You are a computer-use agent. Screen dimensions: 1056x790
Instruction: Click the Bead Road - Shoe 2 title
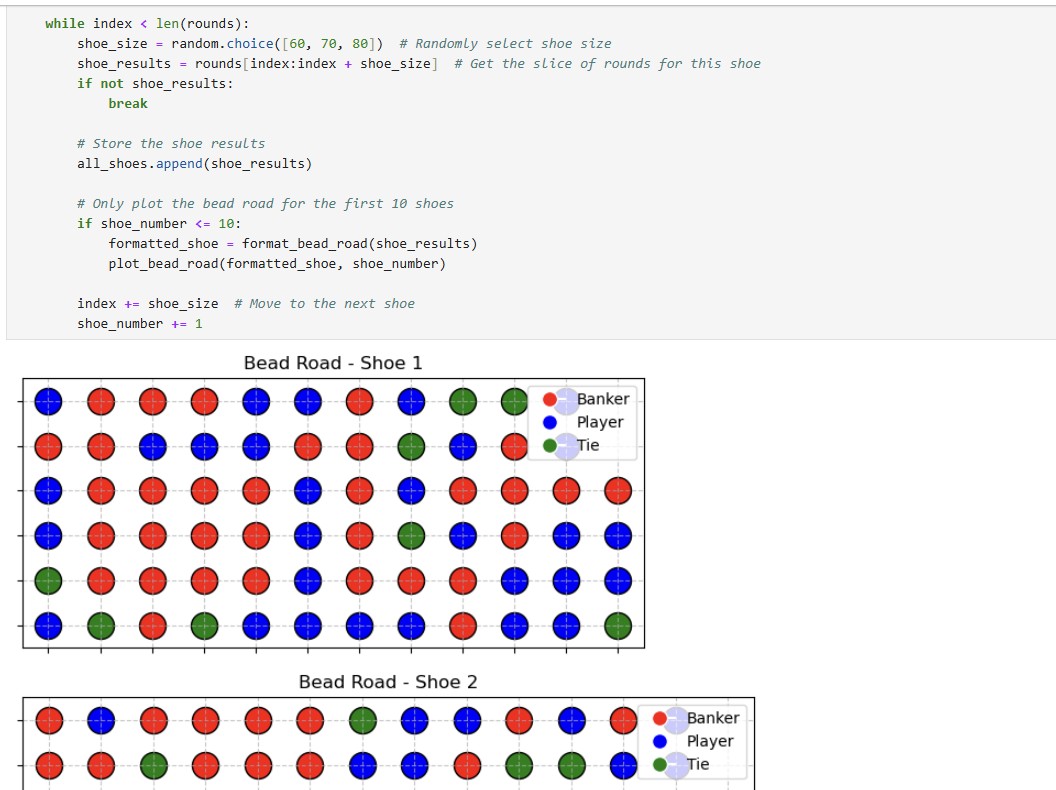[389, 682]
